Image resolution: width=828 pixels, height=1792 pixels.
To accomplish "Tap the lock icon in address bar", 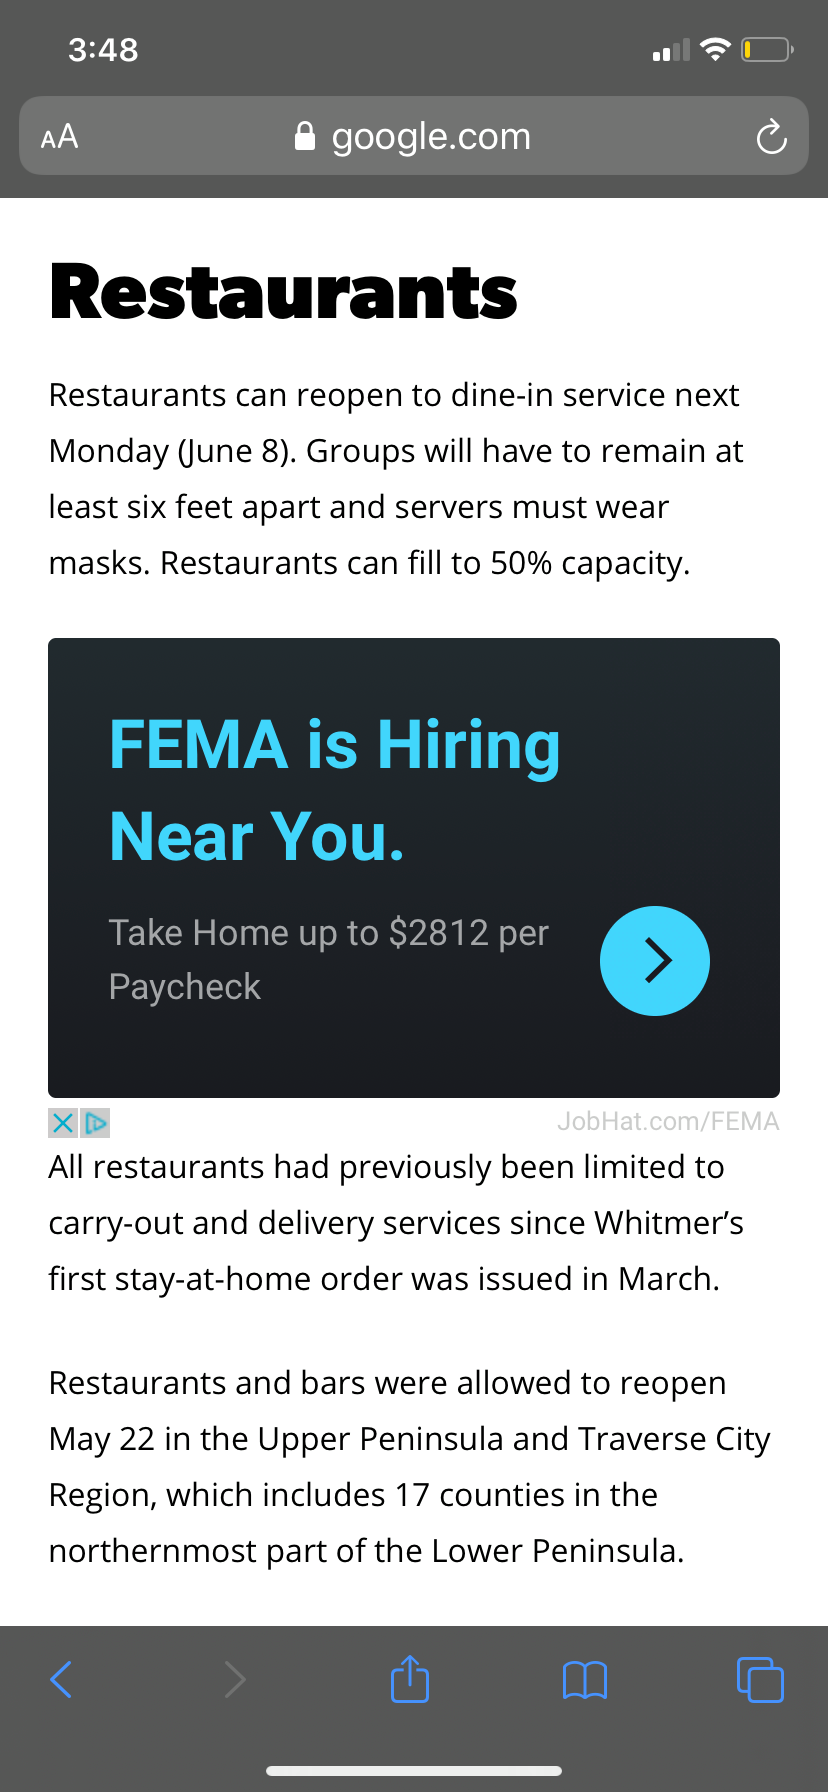I will point(305,136).
